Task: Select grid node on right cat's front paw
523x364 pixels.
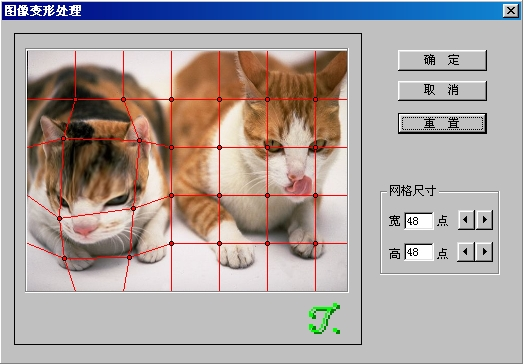Action: coord(316,244)
